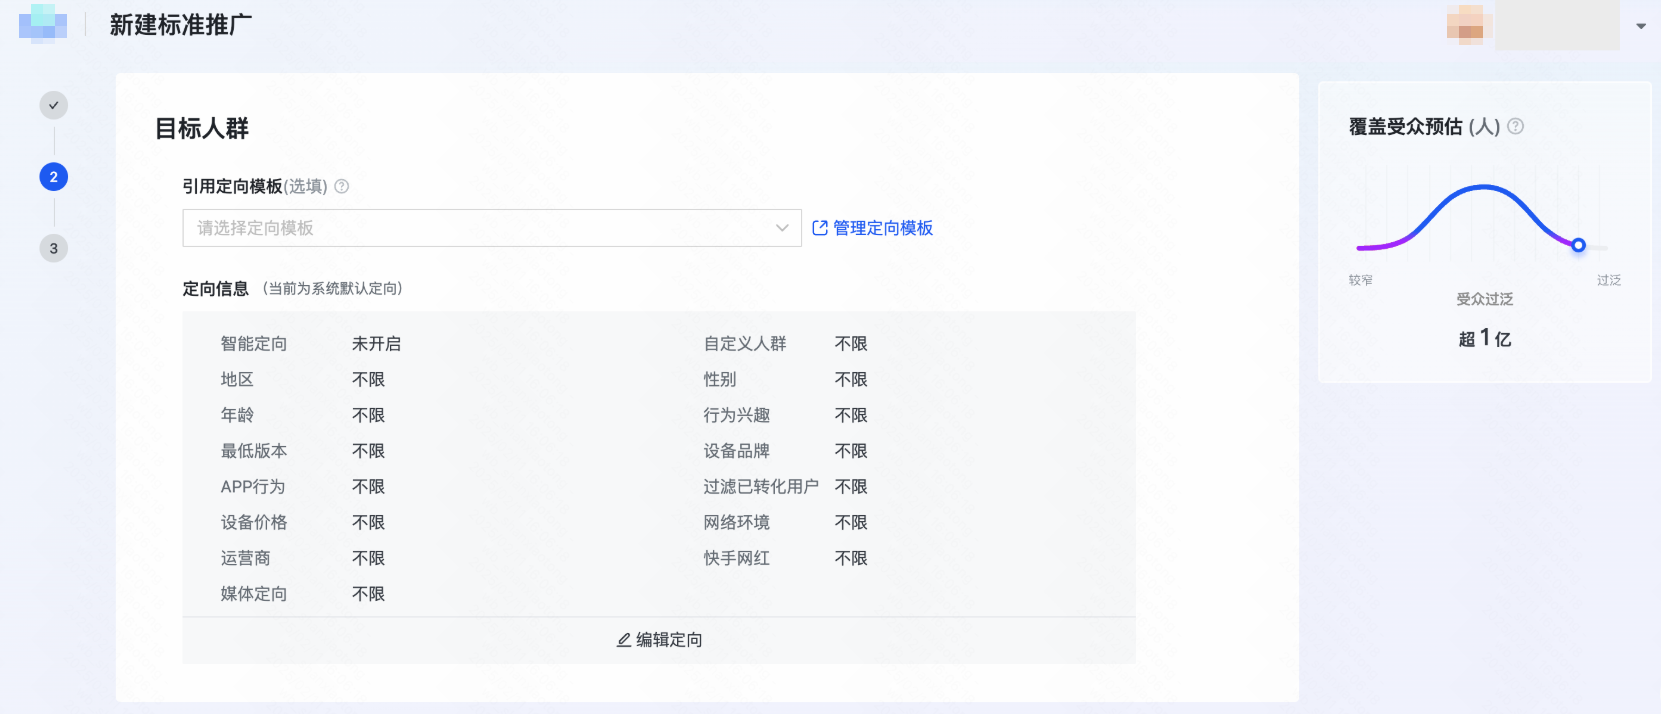Click the 设备价格 row label
1661x714 pixels.
[x=254, y=523]
